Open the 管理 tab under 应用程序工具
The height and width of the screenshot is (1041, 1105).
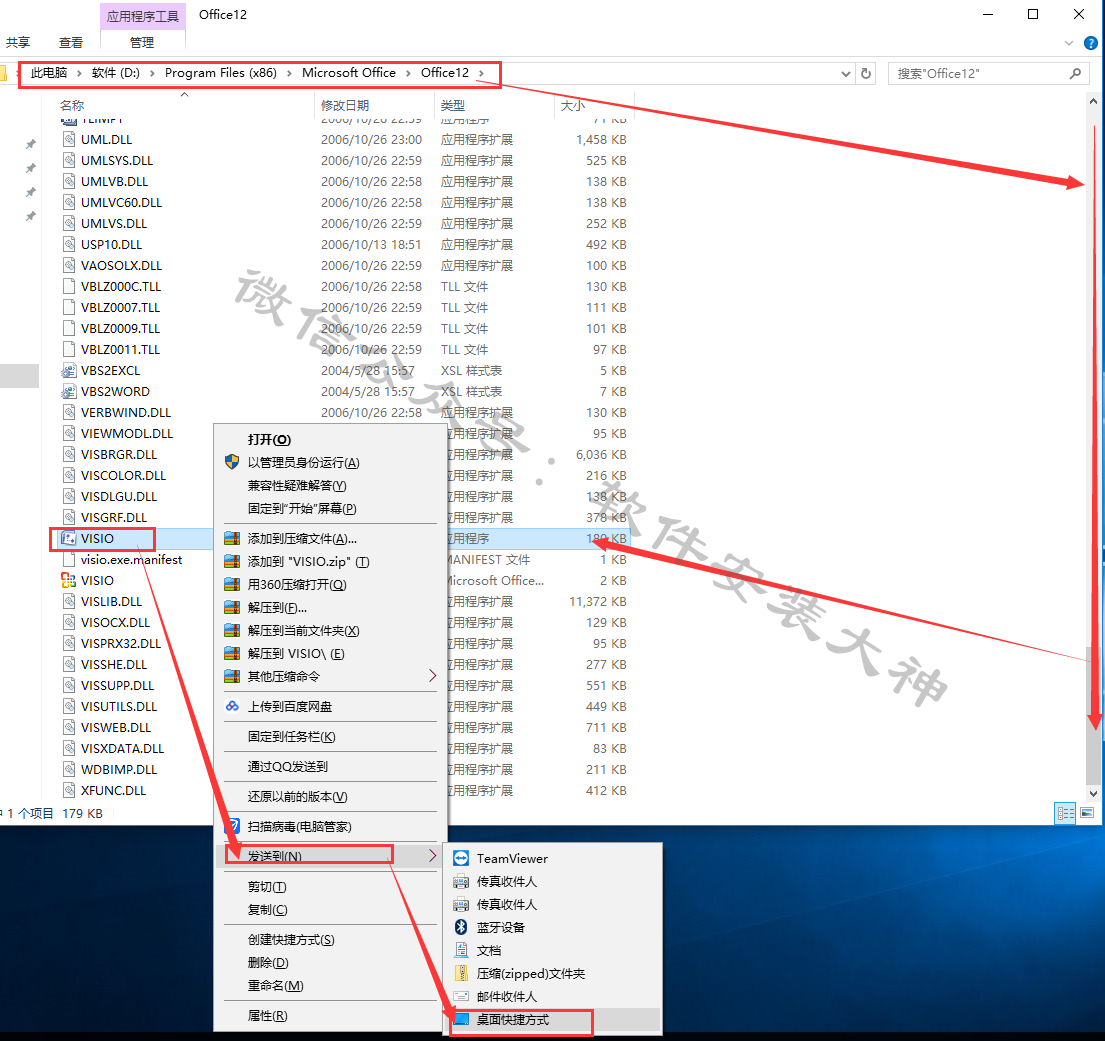142,43
